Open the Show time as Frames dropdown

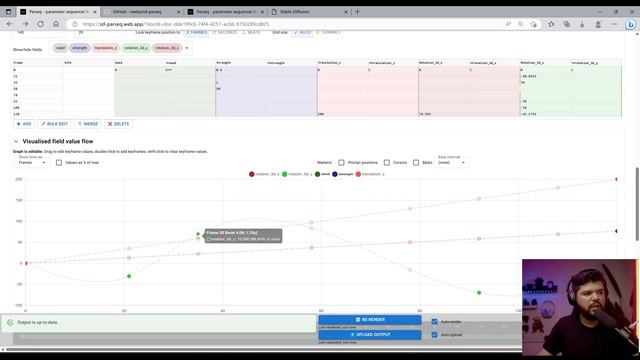(31, 162)
